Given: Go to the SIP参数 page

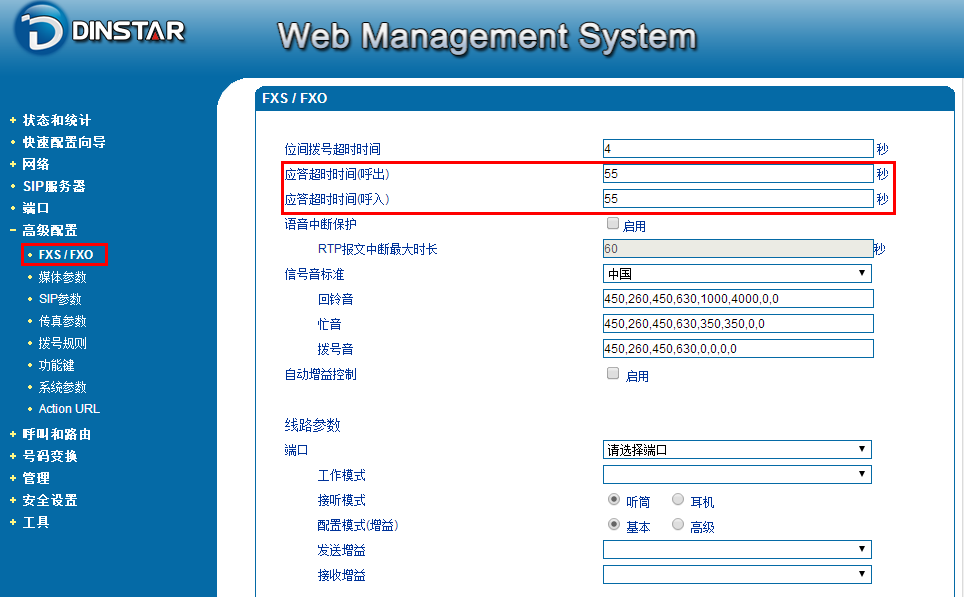Looking at the screenshot, I should click(60, 299).
